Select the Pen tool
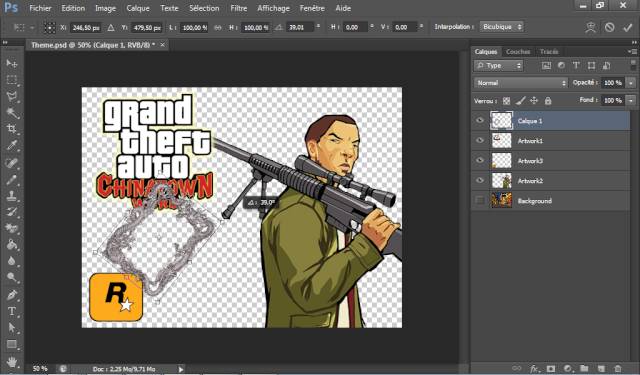This screenshot has width=640, height=375. (12, 295)
